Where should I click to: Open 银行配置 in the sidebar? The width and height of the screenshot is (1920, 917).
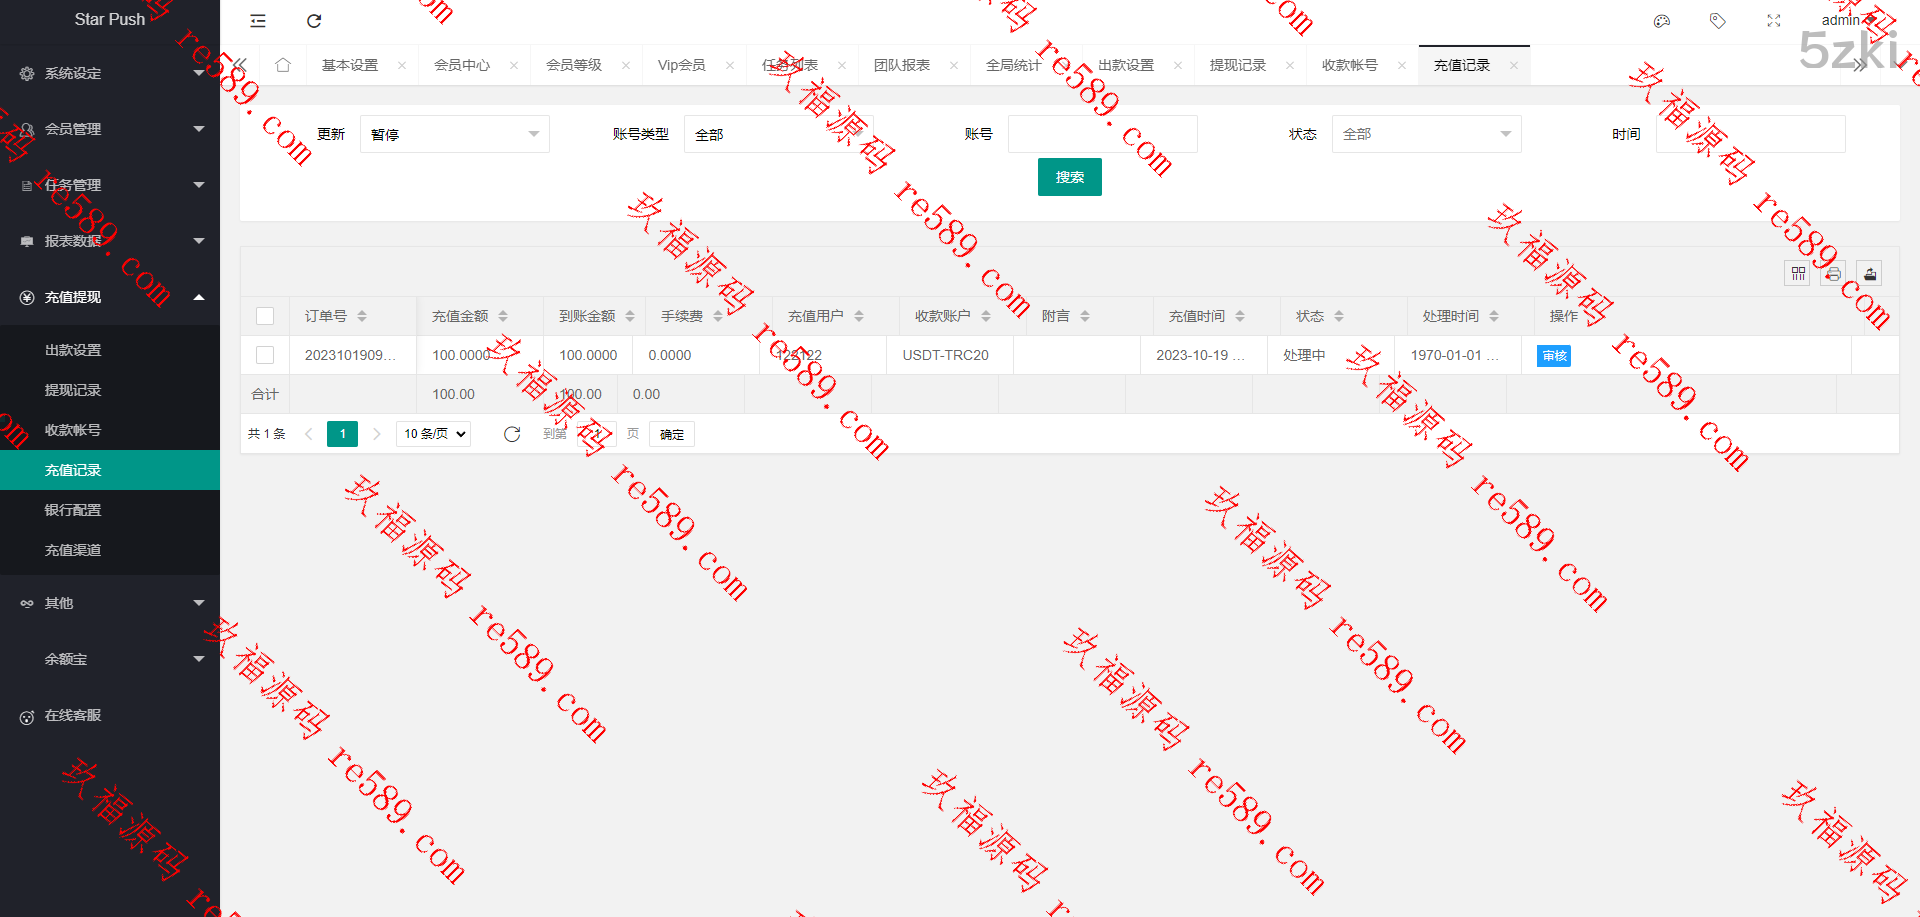pyautogui.click(x=110, y=510)
